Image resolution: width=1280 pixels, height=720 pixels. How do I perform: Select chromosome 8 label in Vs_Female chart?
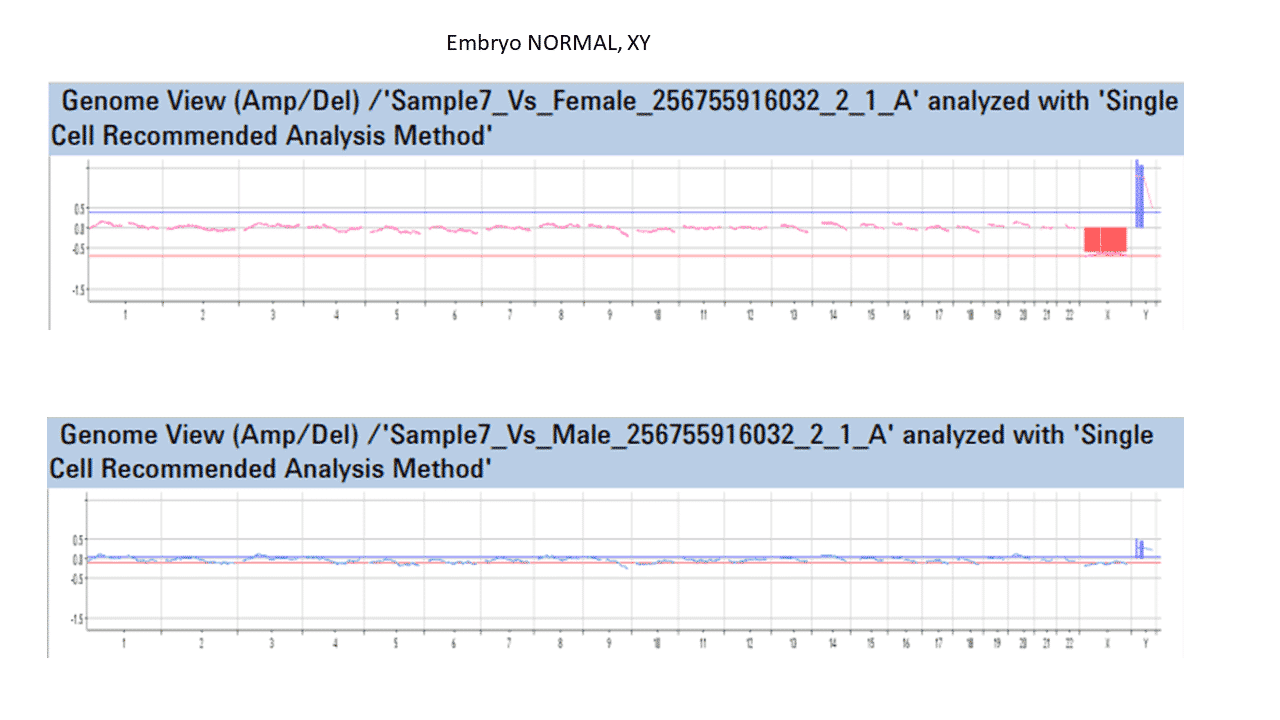561,315
